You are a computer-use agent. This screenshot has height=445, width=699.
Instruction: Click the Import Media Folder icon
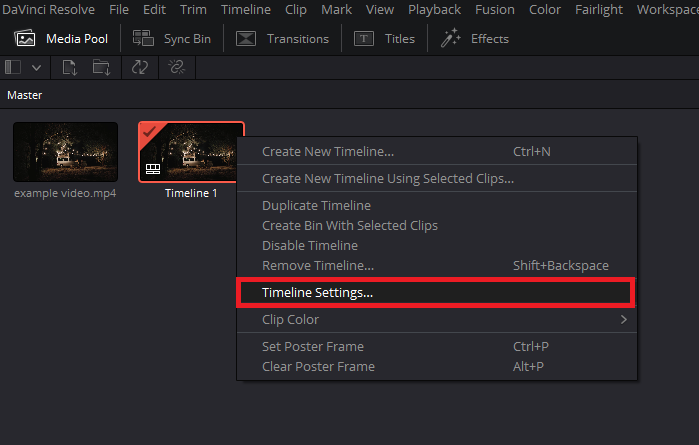tap(102, 67)
